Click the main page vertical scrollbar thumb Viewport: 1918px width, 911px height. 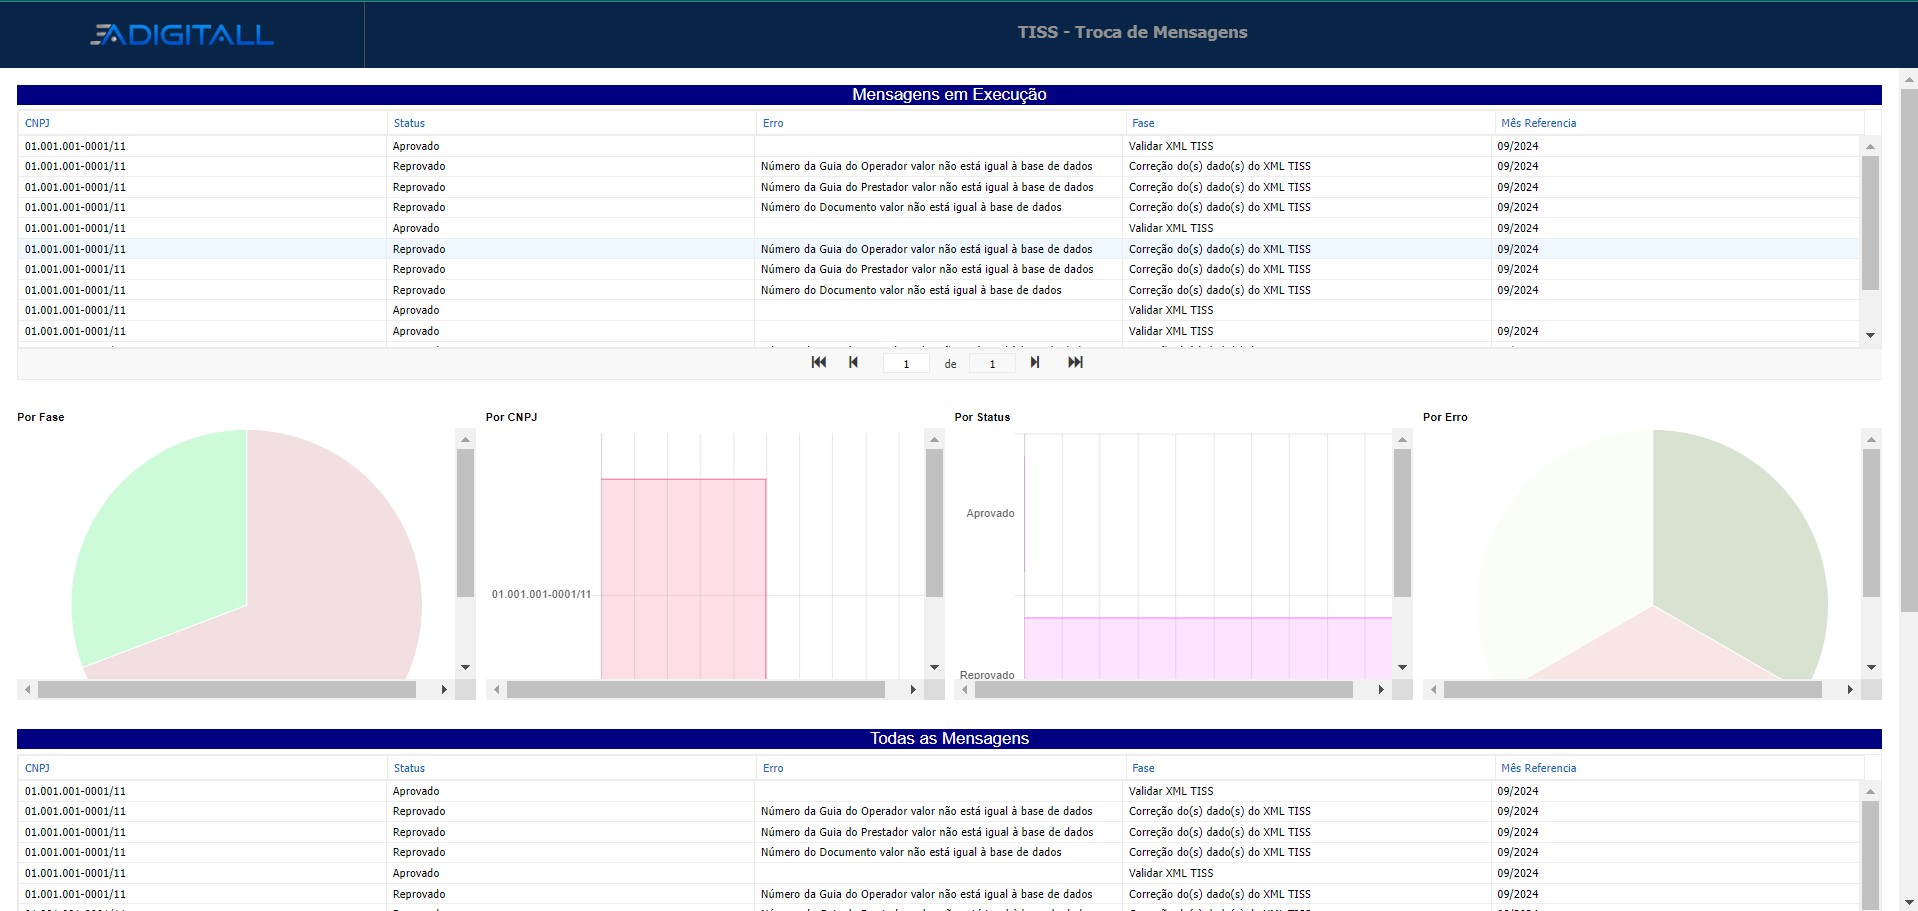pos(1909,350)
